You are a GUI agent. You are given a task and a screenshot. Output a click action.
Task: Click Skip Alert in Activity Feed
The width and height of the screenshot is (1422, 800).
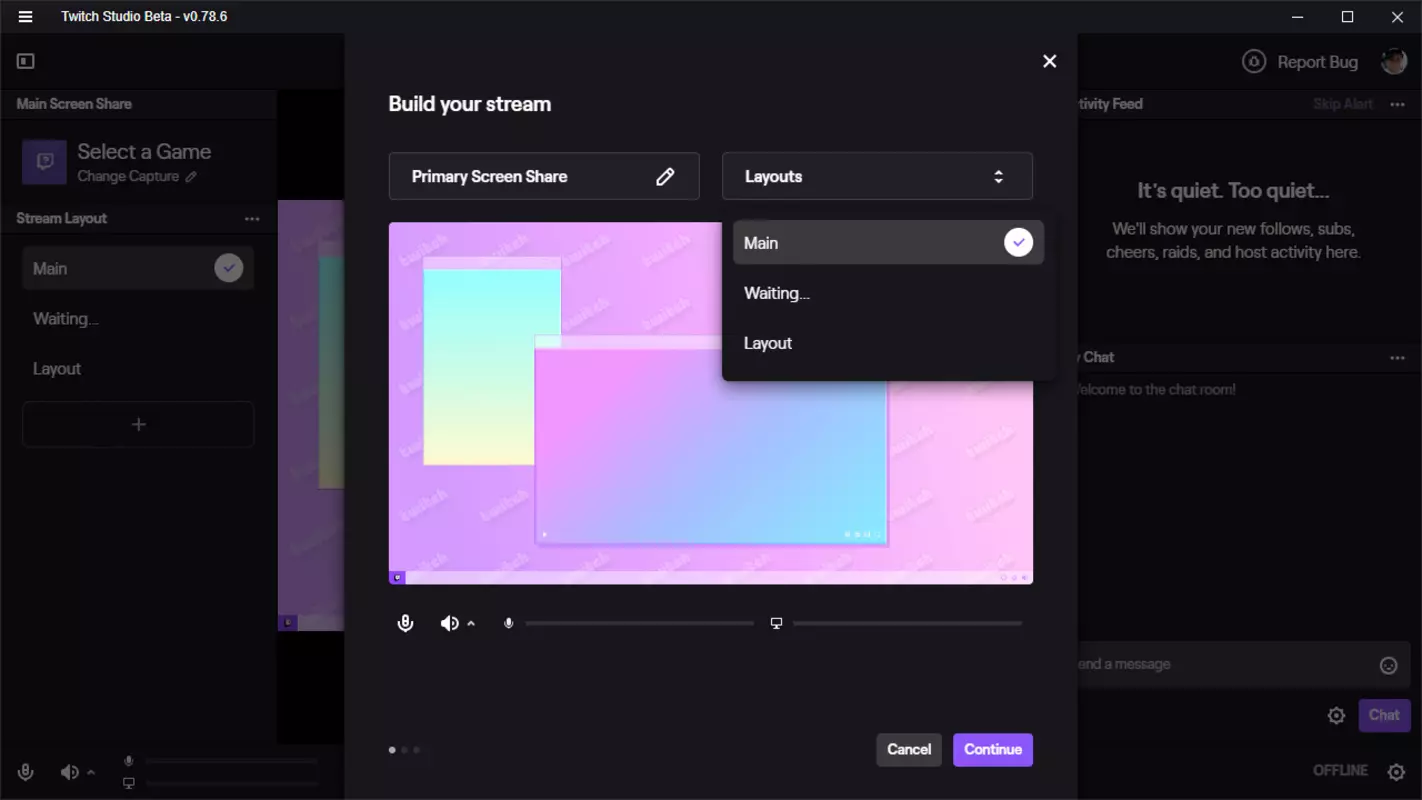[x=1343, y=104]
